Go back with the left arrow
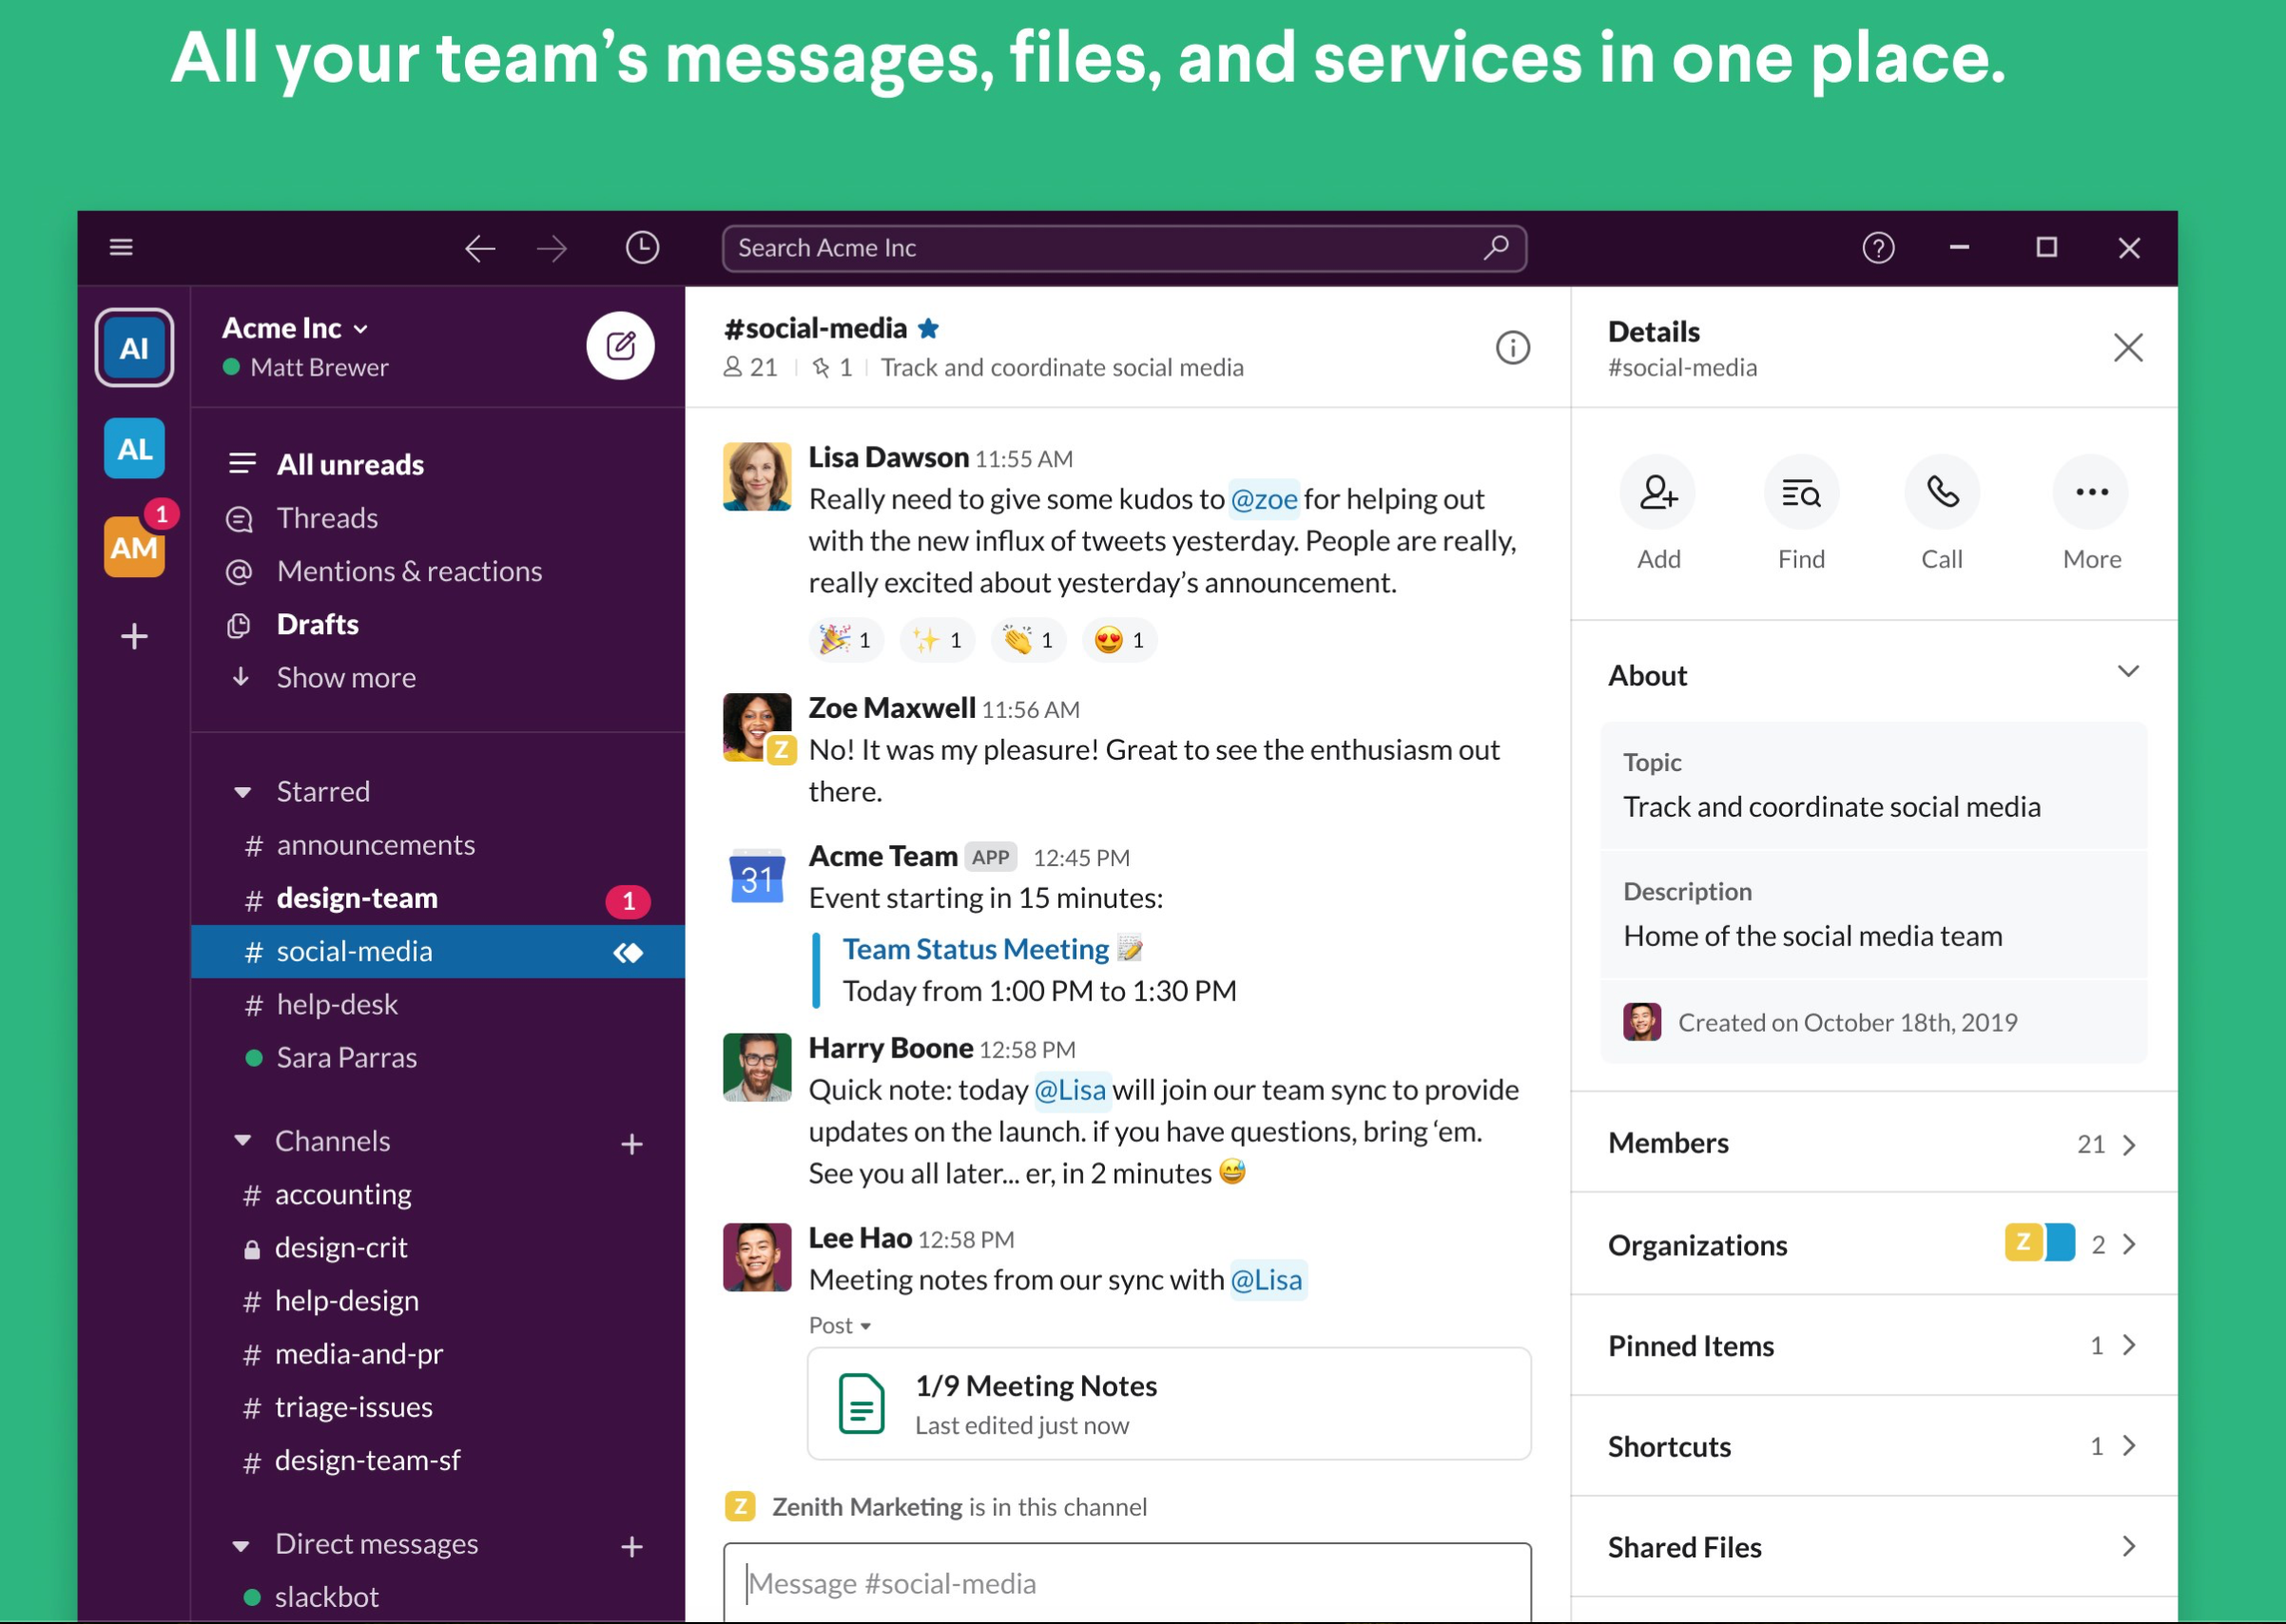The width and height of the screenshot is (2286, 1624). [480, 248]
